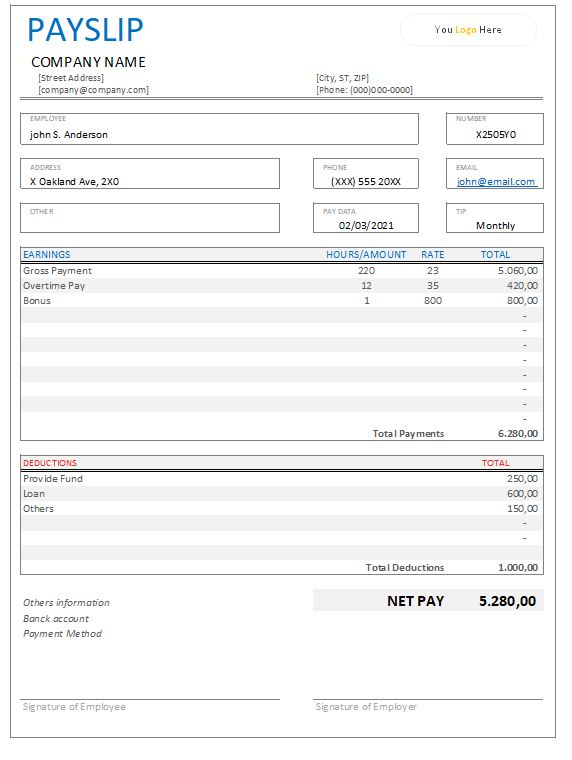The height and width of the screenshot is (760, 572).
Task: Click the Others information line
Action: (66, 603)
